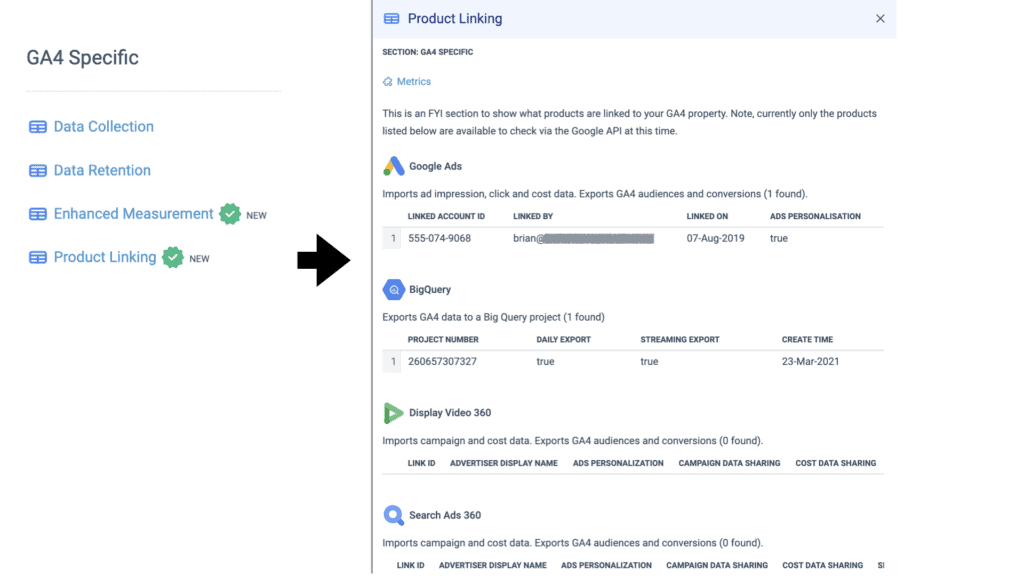Click the Link ID header under Display Video 360
This screenshot has width=1024, height=576.
[421, 463]
